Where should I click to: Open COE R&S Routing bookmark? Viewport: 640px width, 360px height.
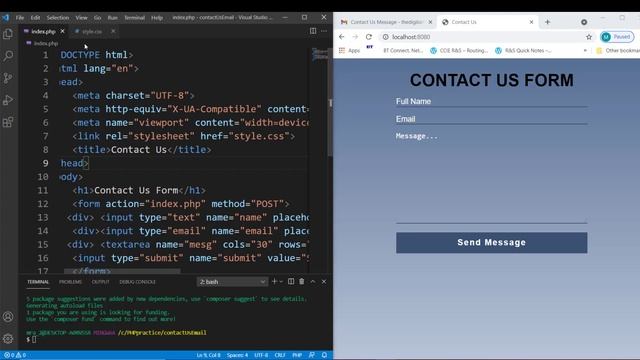pos(459,51)
